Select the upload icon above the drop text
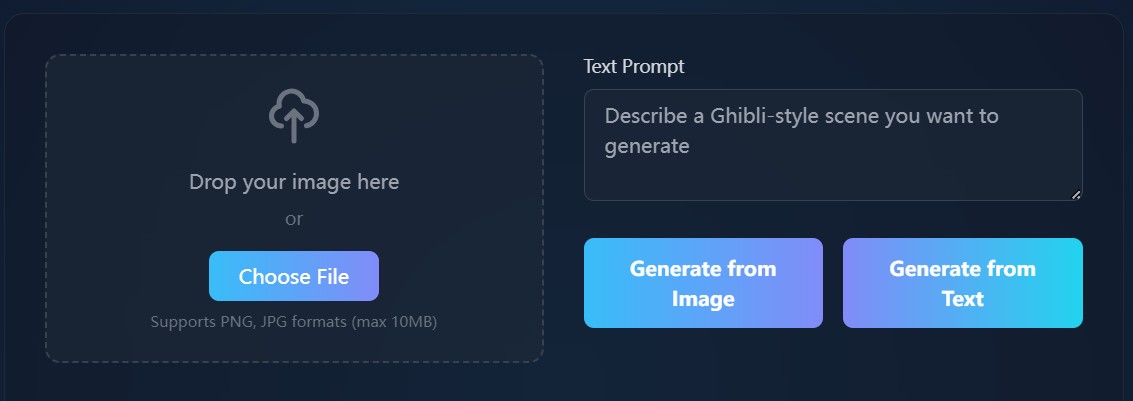This screenshot has width=1133, height=401. coord(293,116)
